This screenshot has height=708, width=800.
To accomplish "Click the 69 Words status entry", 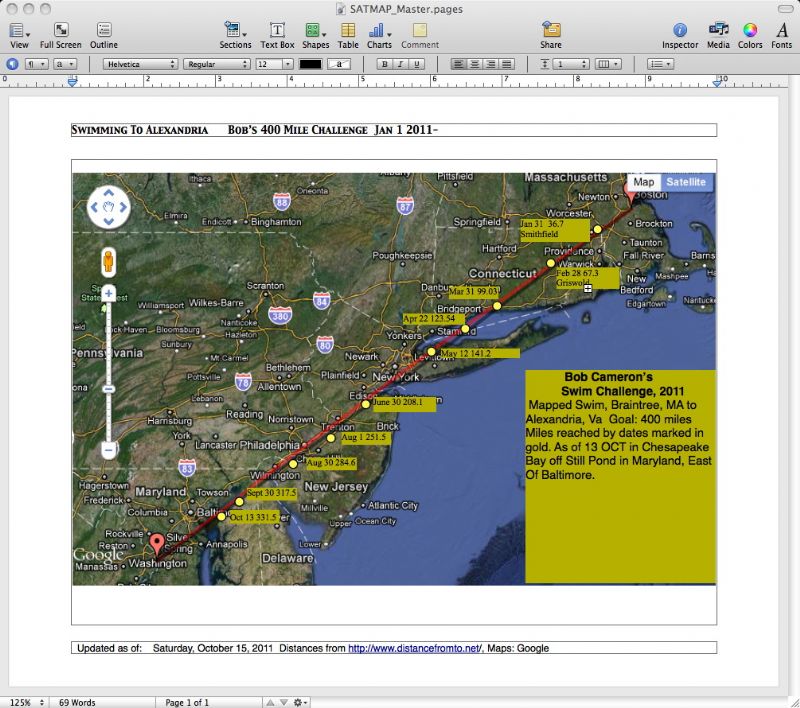I will pyautogui.click(x=77, y=702).
